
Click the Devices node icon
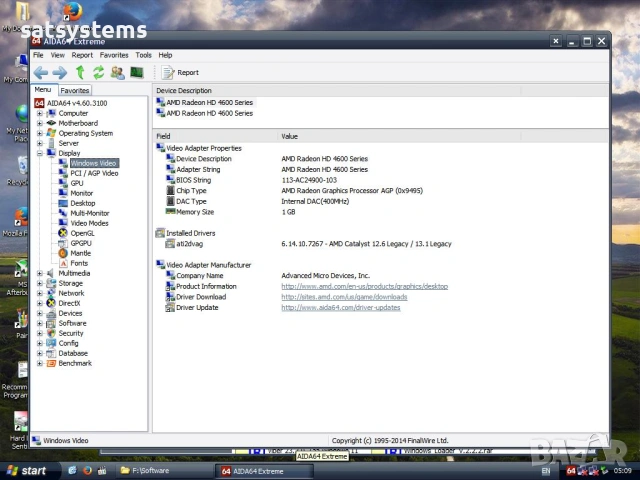pos(51,313)
